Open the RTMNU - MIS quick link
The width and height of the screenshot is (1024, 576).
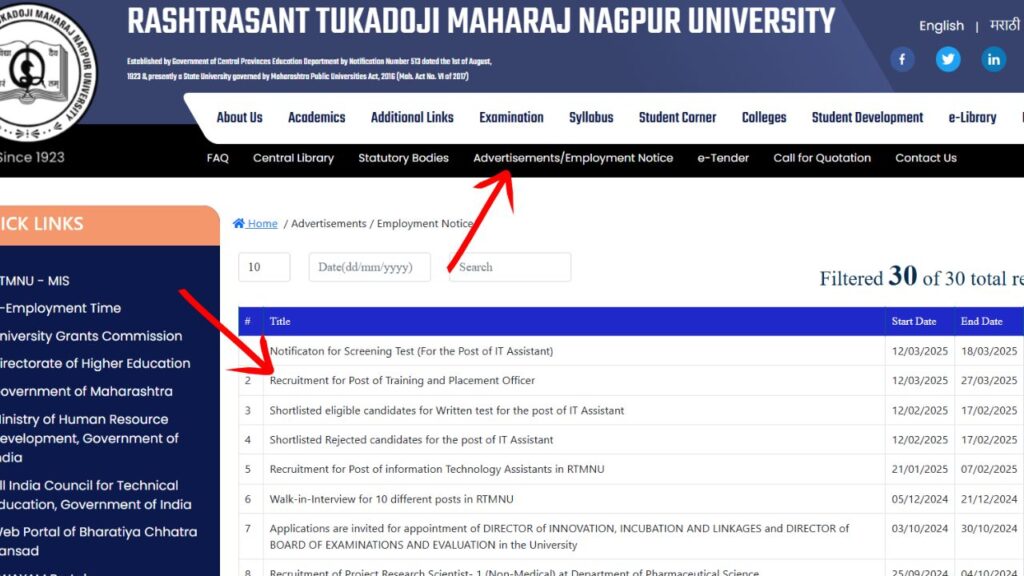point(35,281)
